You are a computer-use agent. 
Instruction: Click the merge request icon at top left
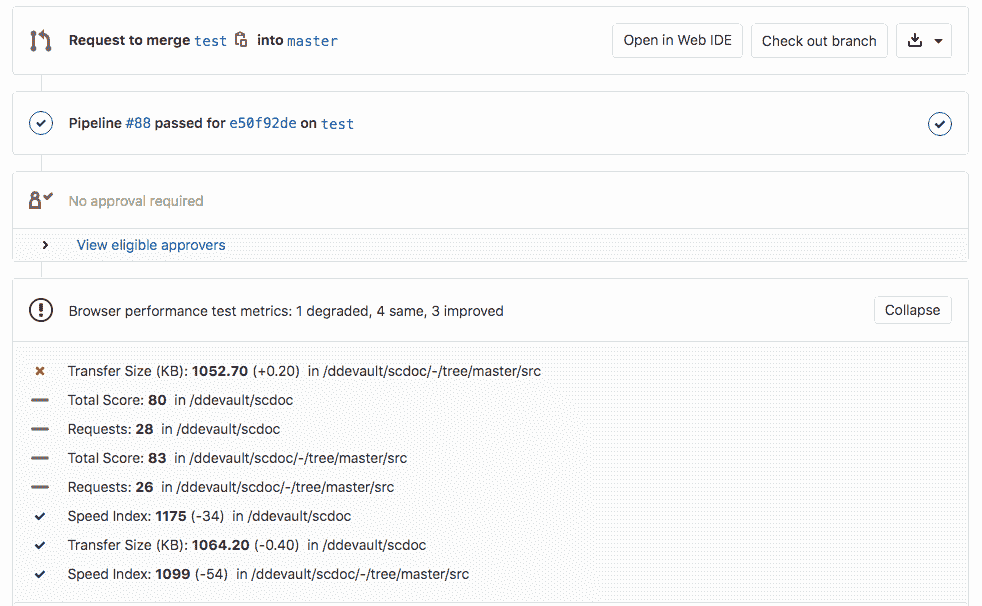click(40, 40)
